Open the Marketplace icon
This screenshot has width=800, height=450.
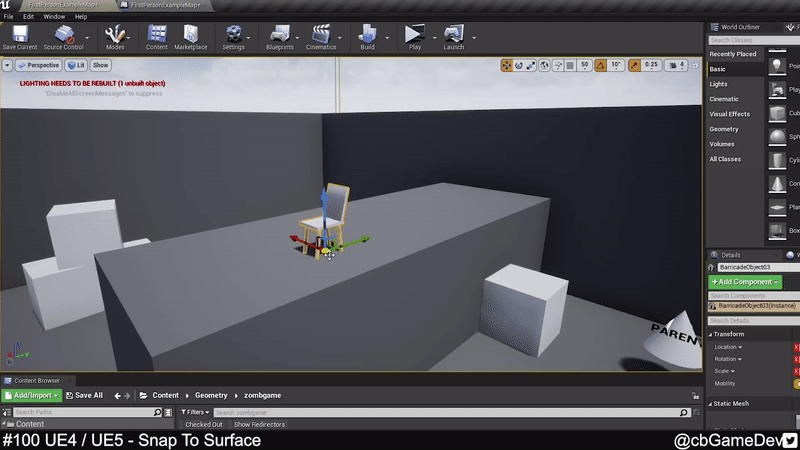click(x=190, y=37)
